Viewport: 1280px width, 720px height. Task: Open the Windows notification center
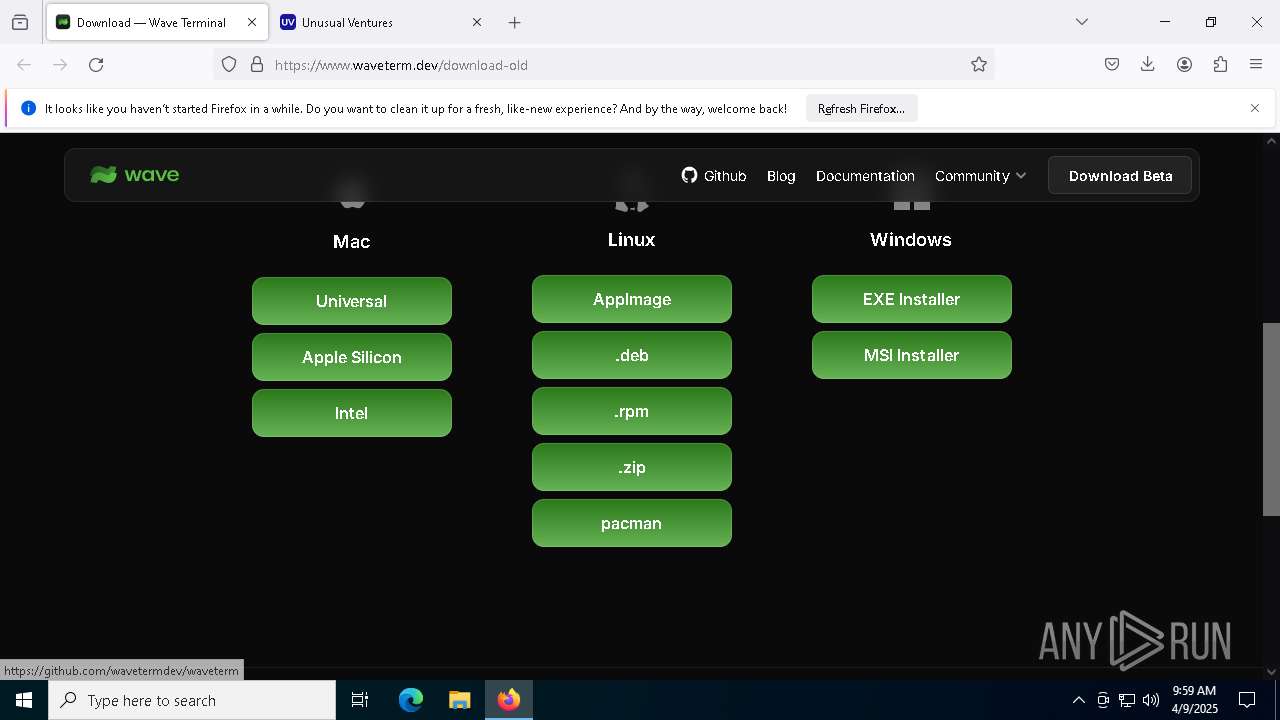(x=1247, y=700)
